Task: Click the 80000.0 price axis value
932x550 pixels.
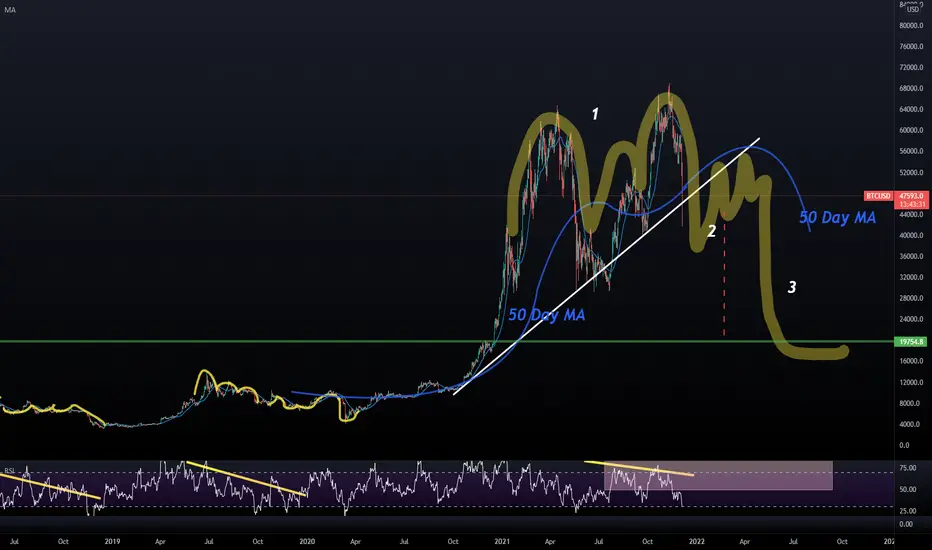Action: (x=911, y=26)
